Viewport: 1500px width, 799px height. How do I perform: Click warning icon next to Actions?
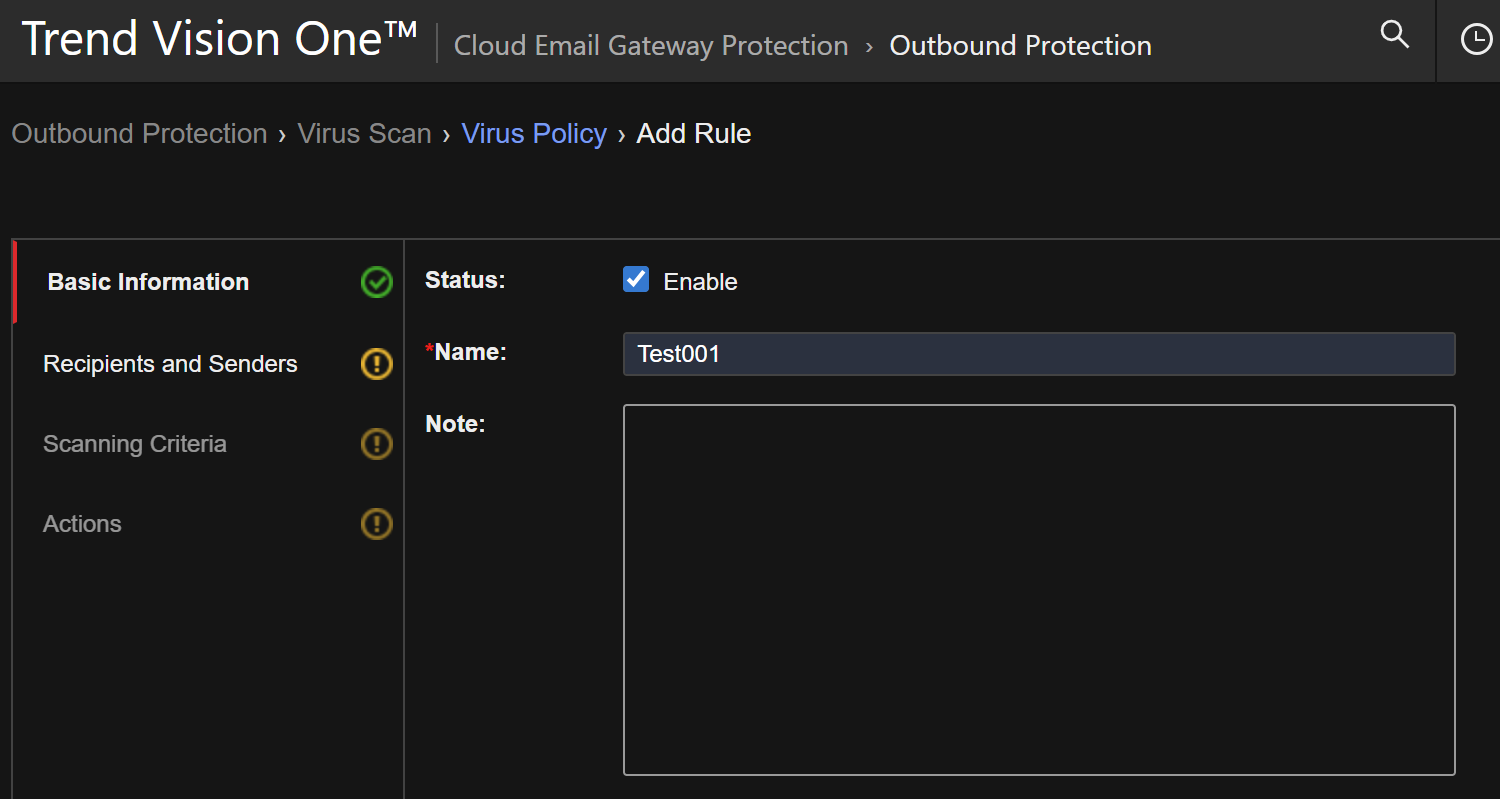coord(377,524)
